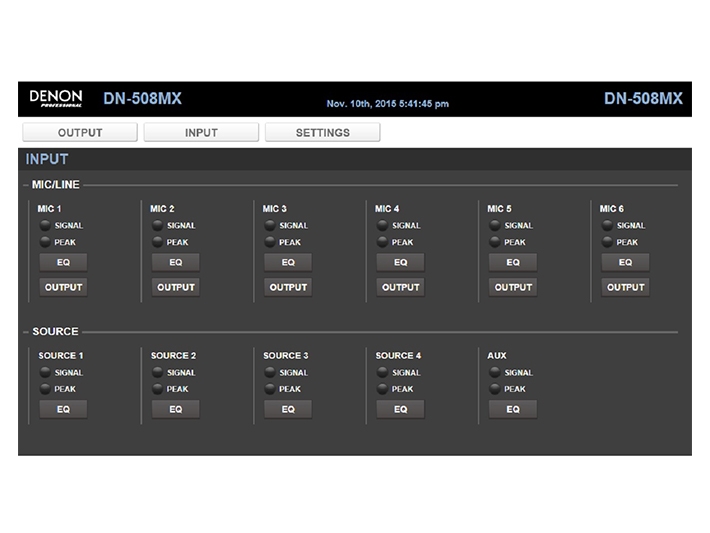Click MIC 3 SIGNAL indicator LED
This screenshot has height=533, width=710.
click(270, 225)
